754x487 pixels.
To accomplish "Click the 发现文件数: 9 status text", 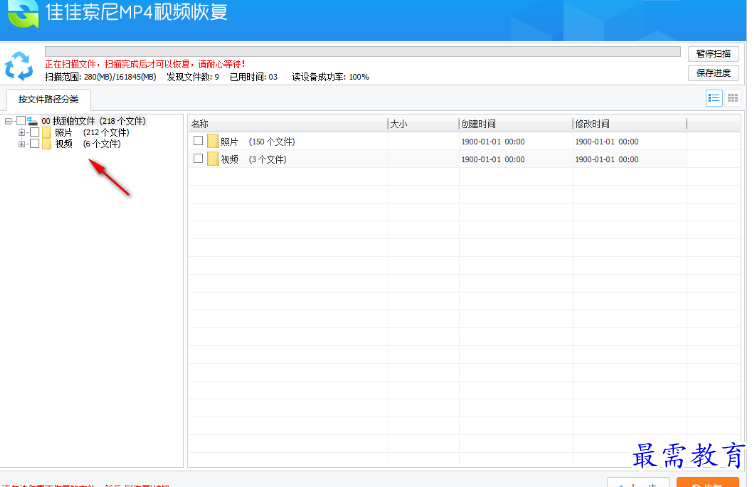I will point(193,77).
